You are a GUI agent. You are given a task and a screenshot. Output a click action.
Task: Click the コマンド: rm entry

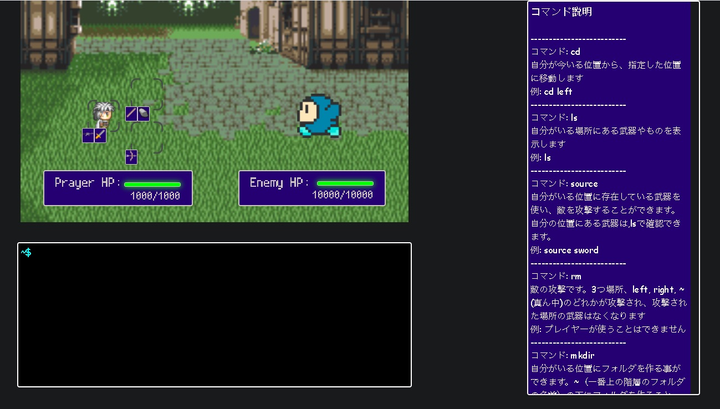[556, 276]
